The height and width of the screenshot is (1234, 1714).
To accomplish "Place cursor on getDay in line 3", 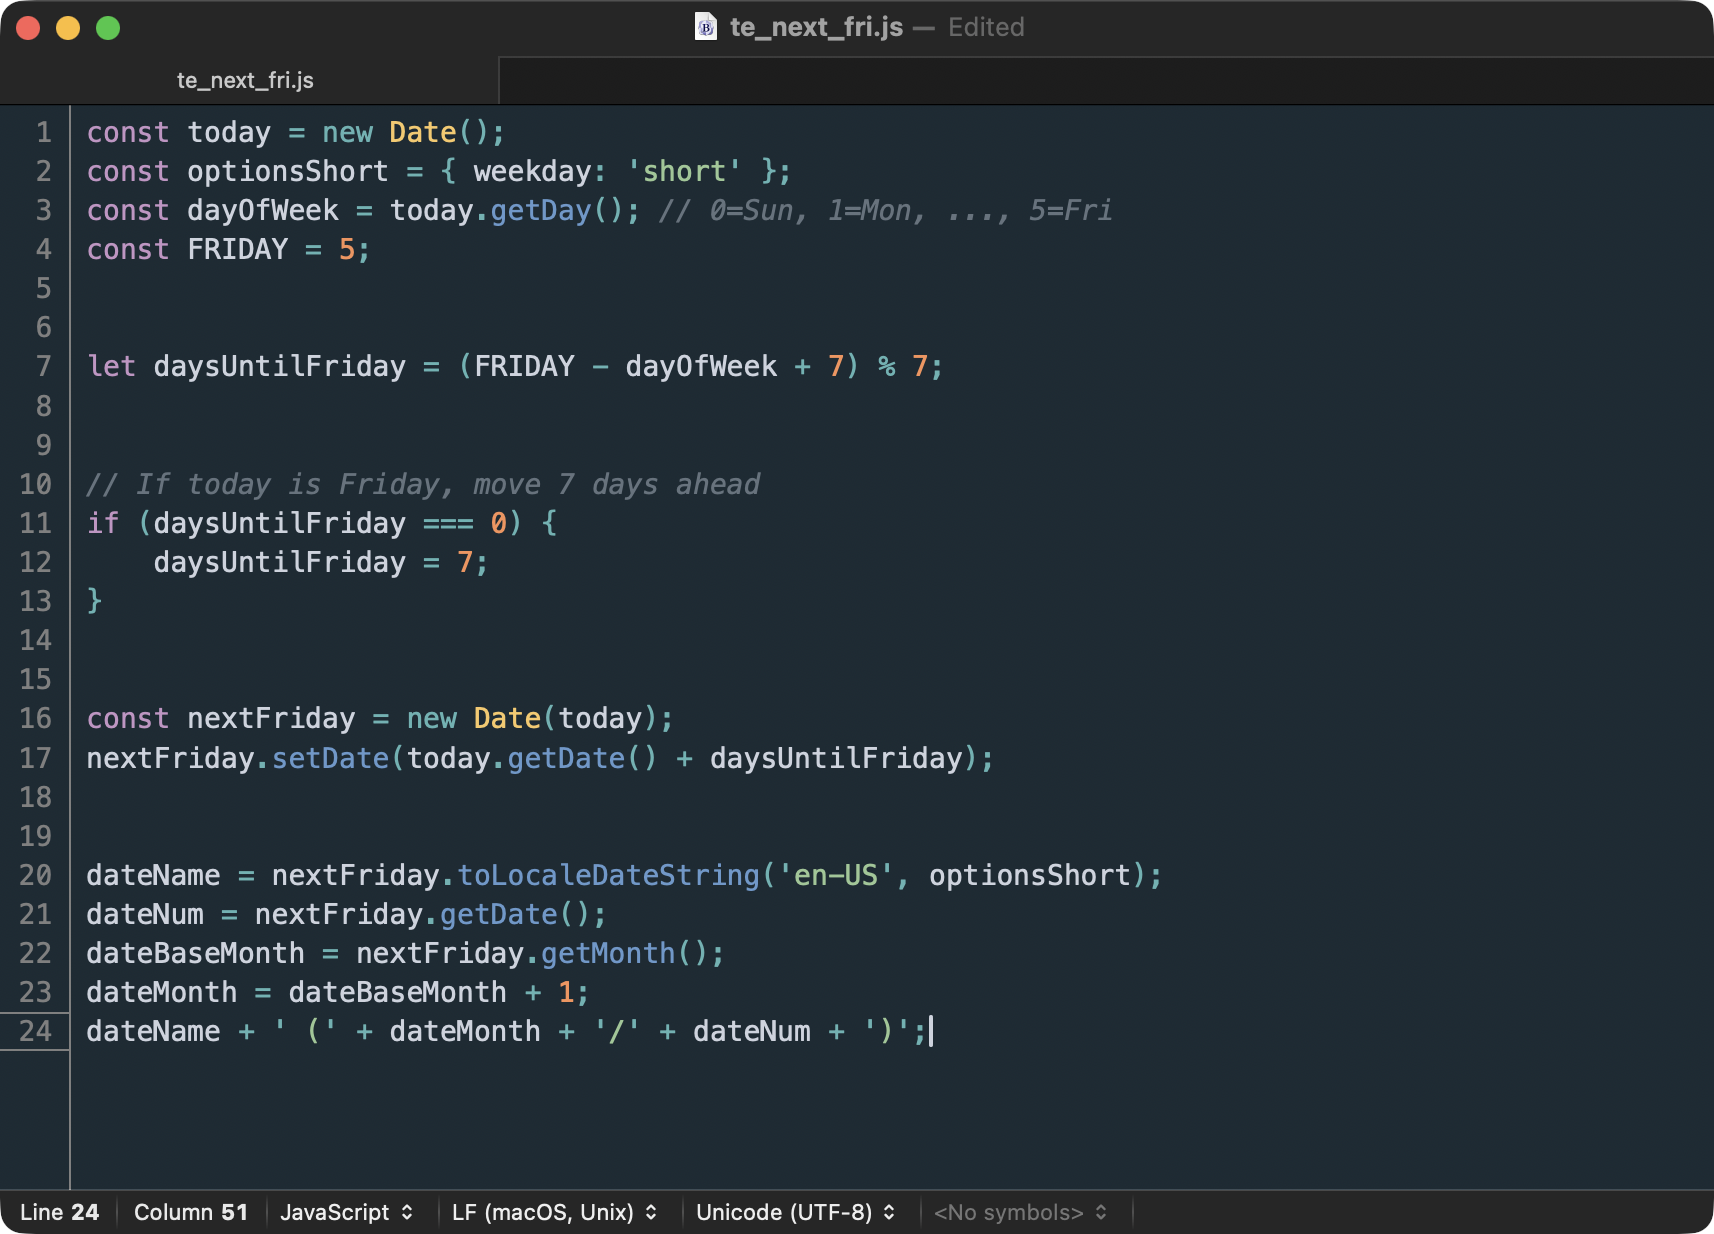I will [541, 211].
